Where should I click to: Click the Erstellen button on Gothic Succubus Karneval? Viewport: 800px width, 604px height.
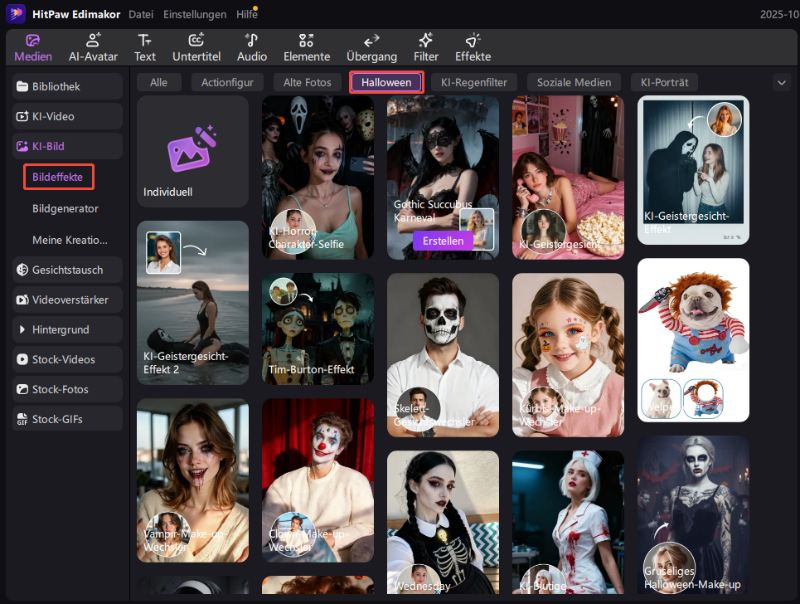pos(443,241)
